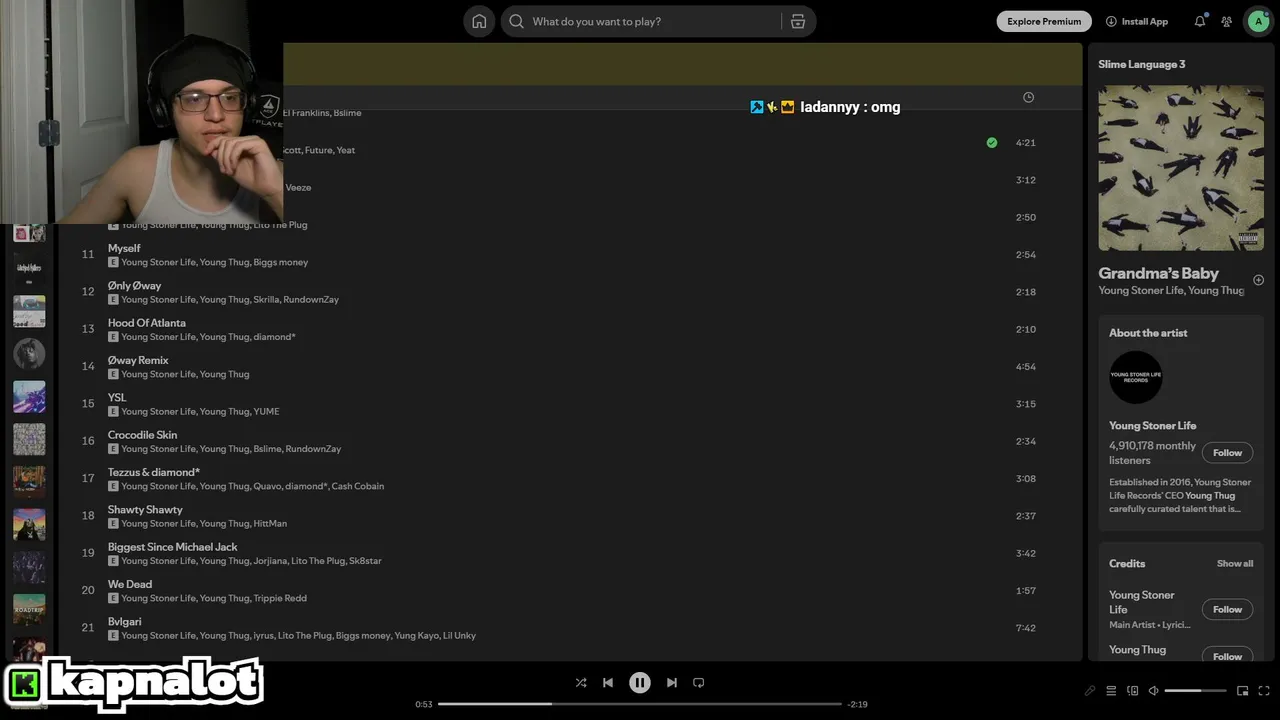The width and height of the screenshot is (1280, 720).
Task: Open artist Yung Kayo on Bvlgari row
Action: coord(415,636)
